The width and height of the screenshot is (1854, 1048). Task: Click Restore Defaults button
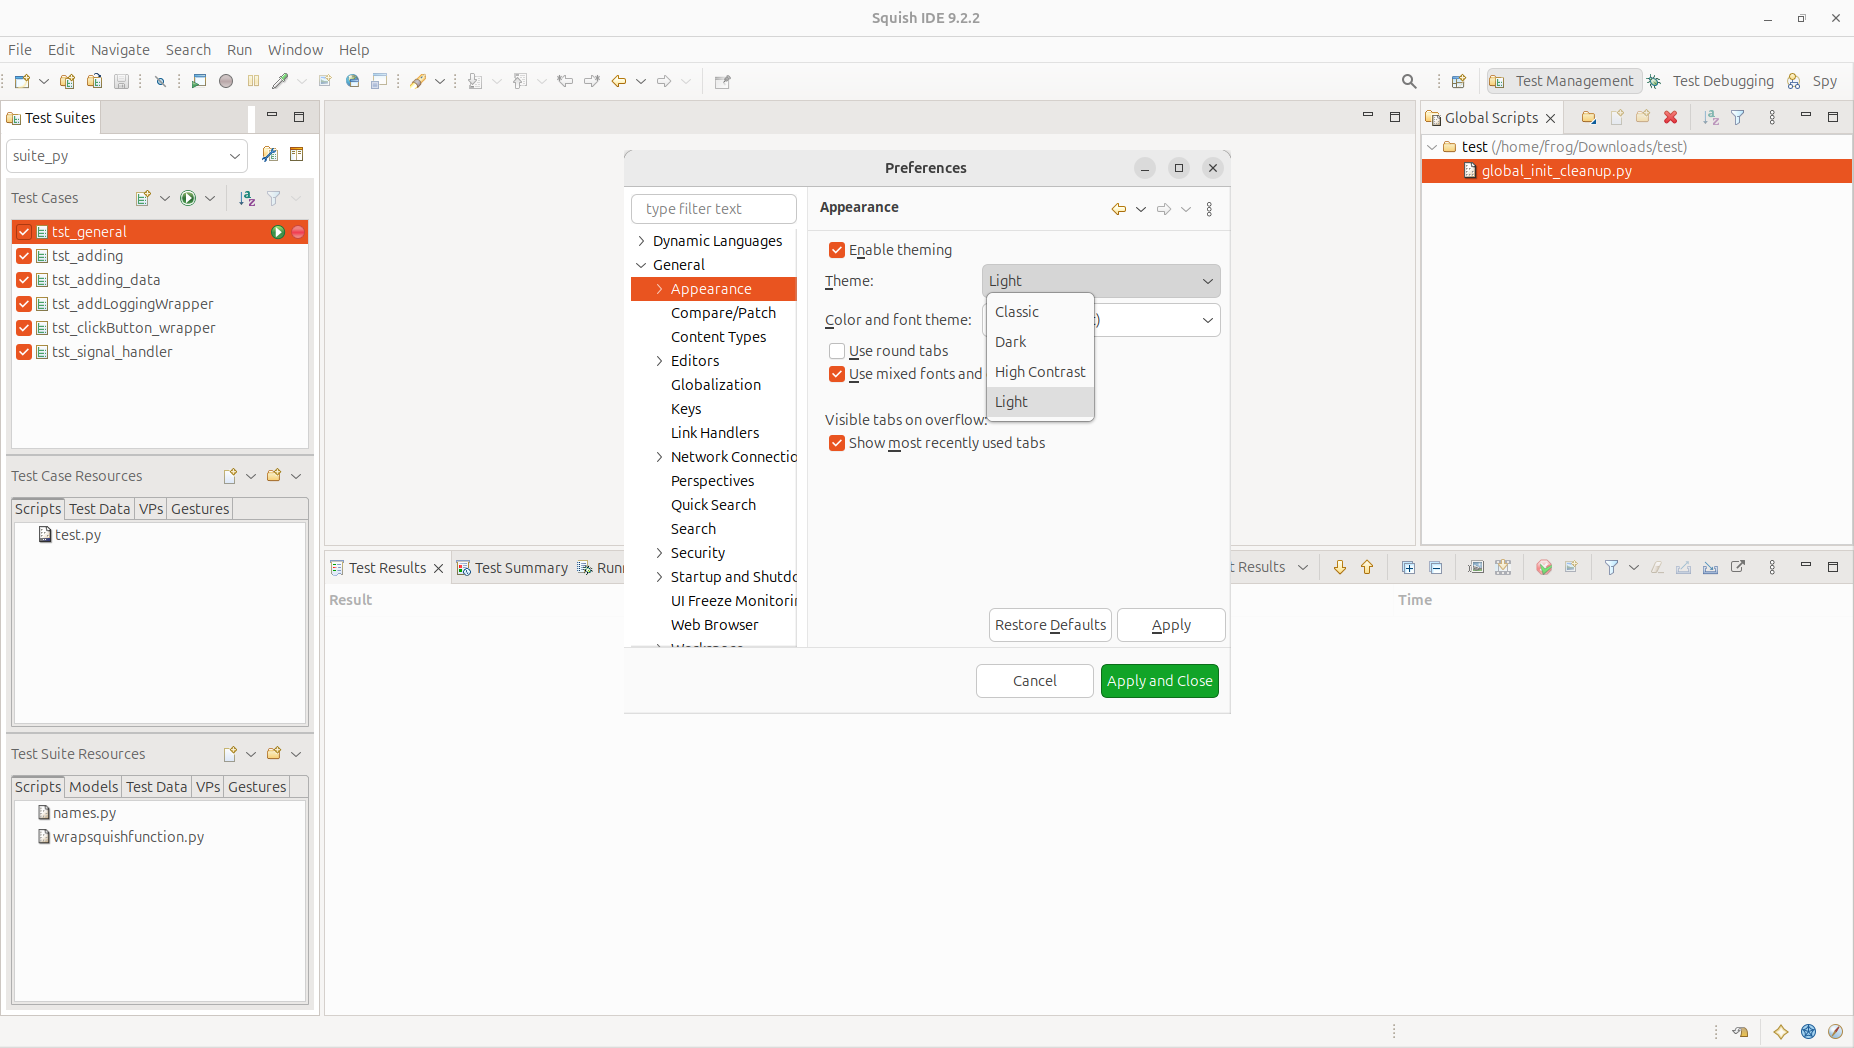click(1050, 625)
